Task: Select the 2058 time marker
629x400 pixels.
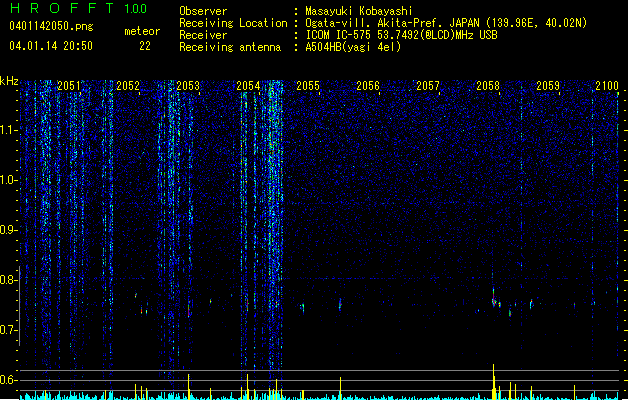Action: 488,86
